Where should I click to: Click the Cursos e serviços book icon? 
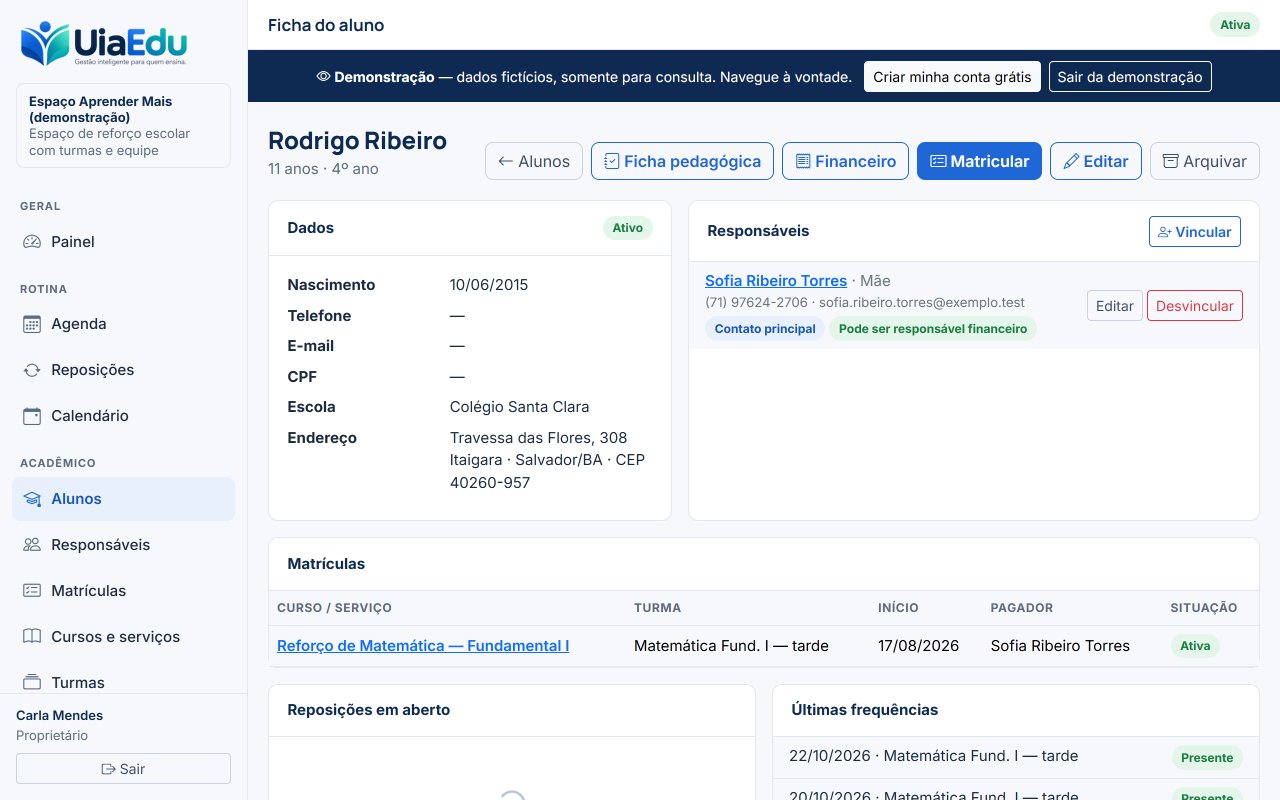click(x=32, y=637)
